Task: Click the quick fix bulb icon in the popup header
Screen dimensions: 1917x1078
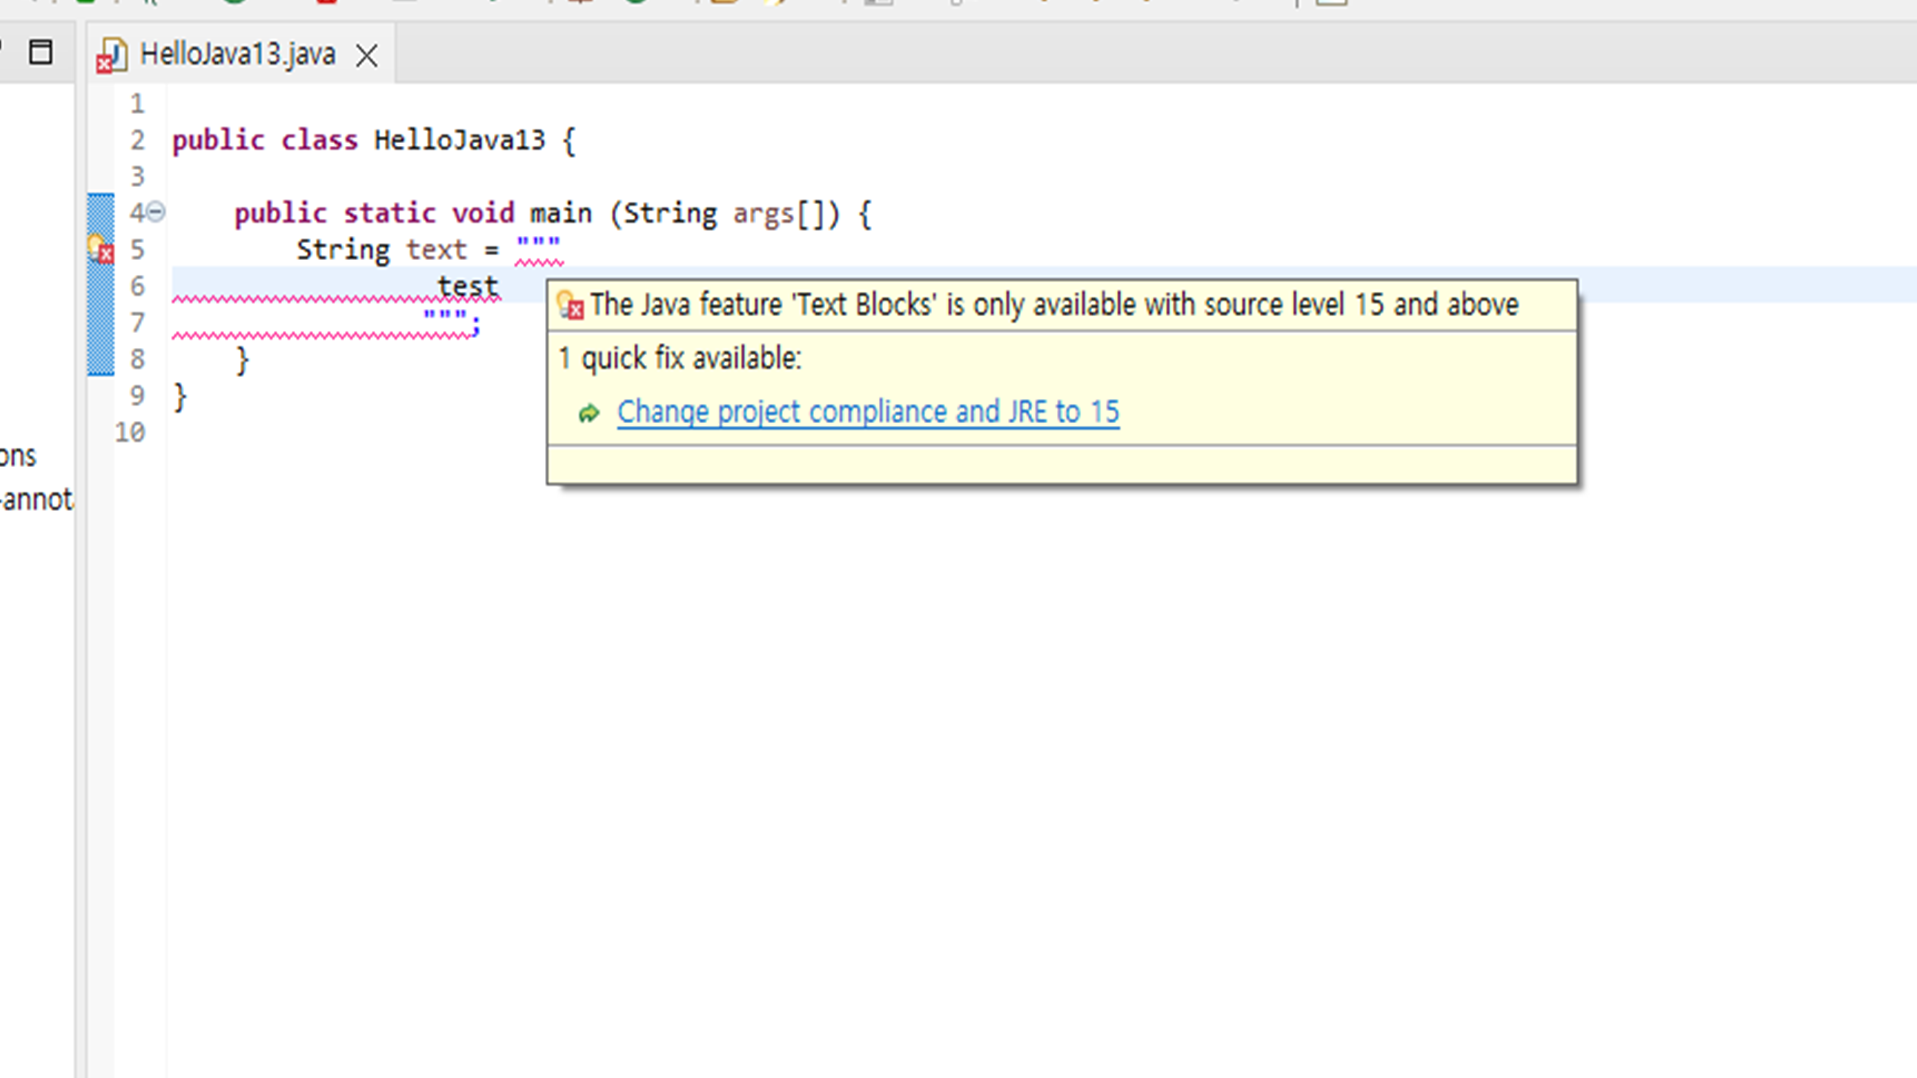Action: point(570,307)
